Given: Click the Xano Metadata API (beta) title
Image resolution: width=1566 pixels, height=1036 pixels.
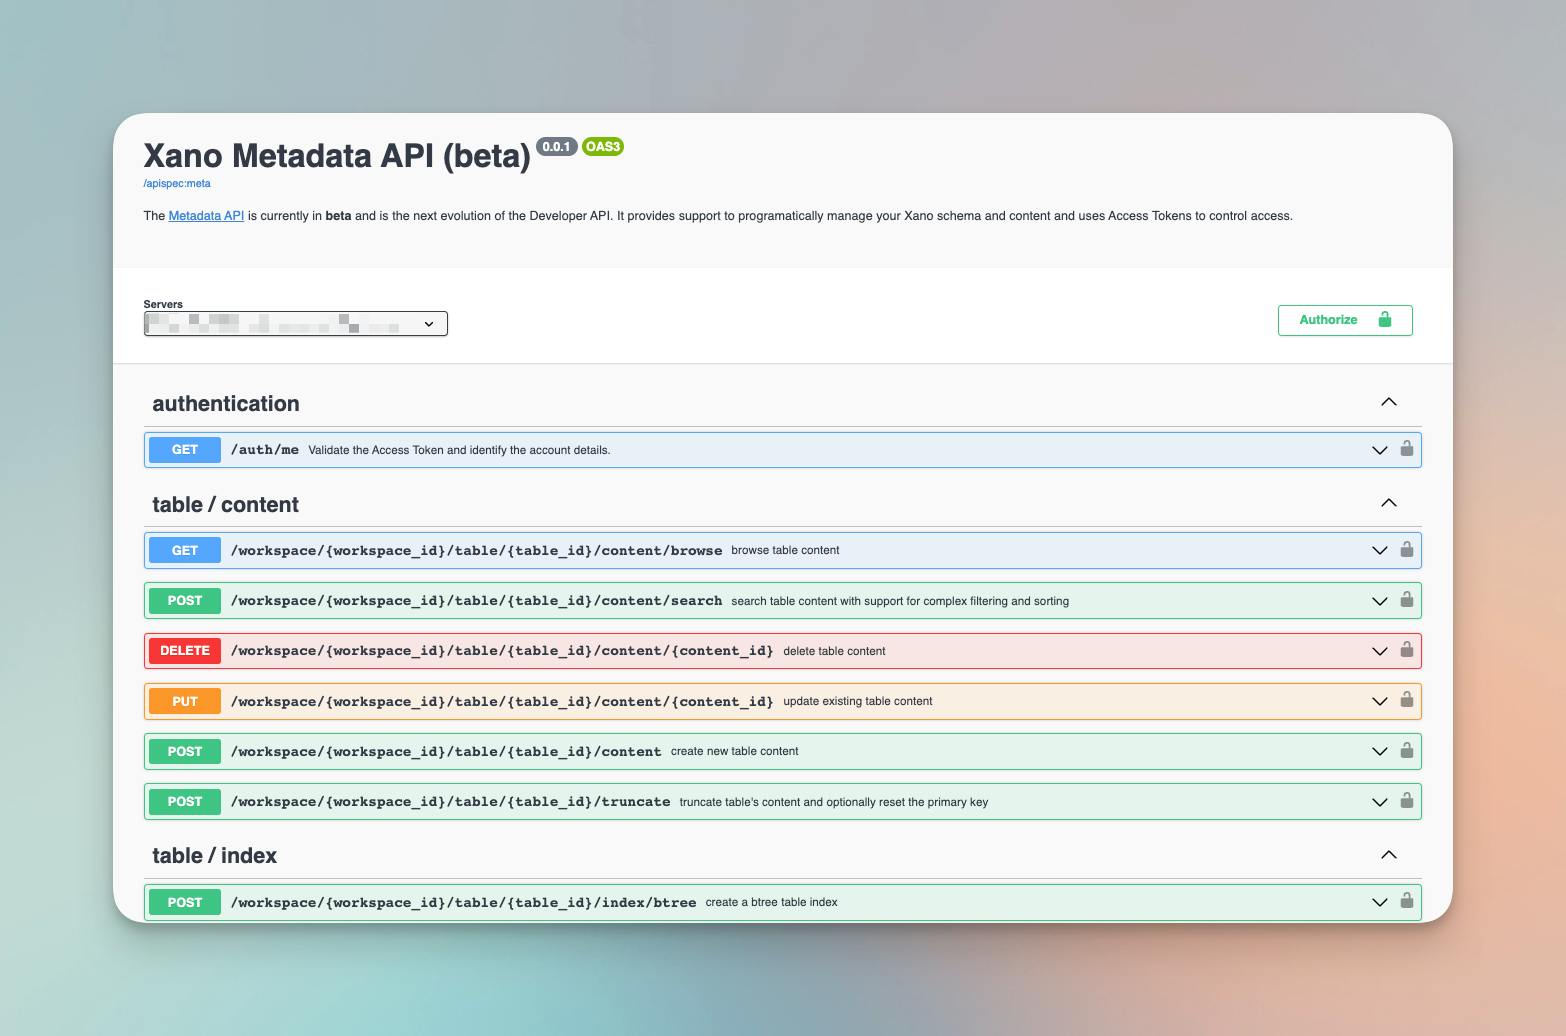Looking at the screenshot, I should click(337, 156).
